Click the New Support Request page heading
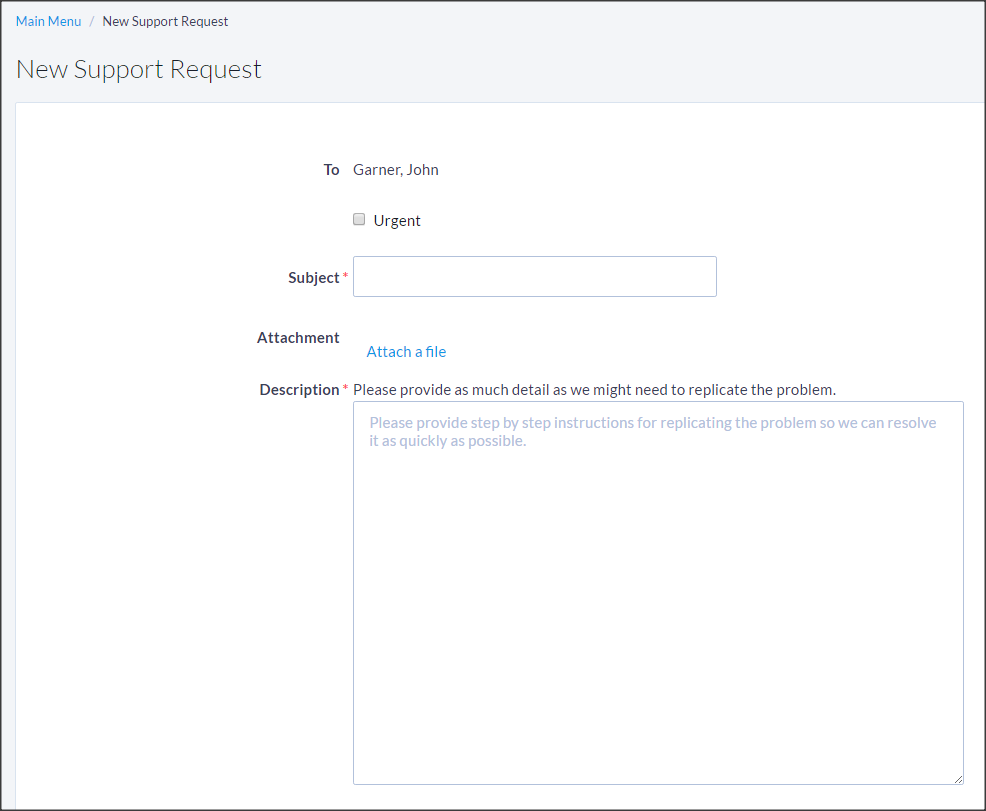 pyautogui.click(x=138, y=69)
